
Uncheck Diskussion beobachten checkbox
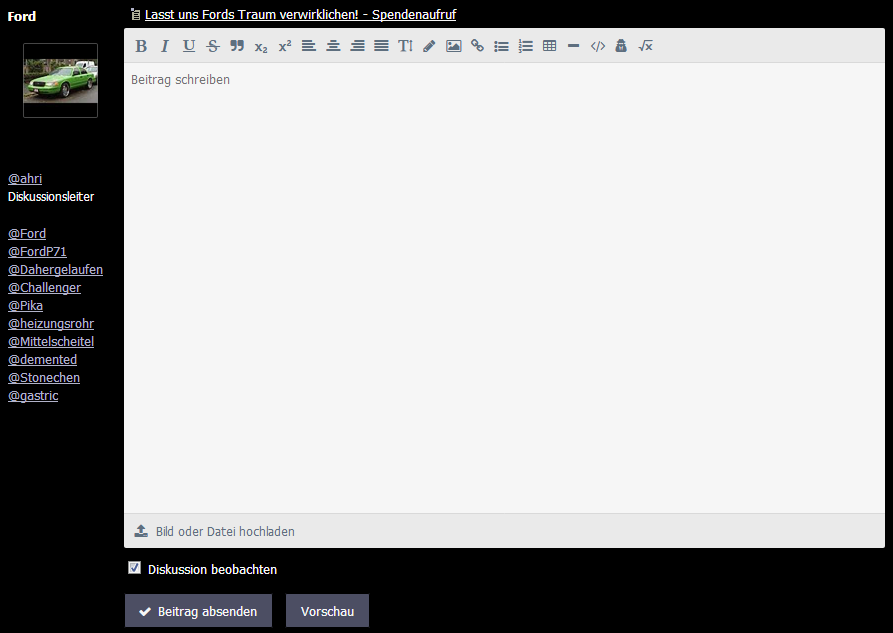click(134, 567)
